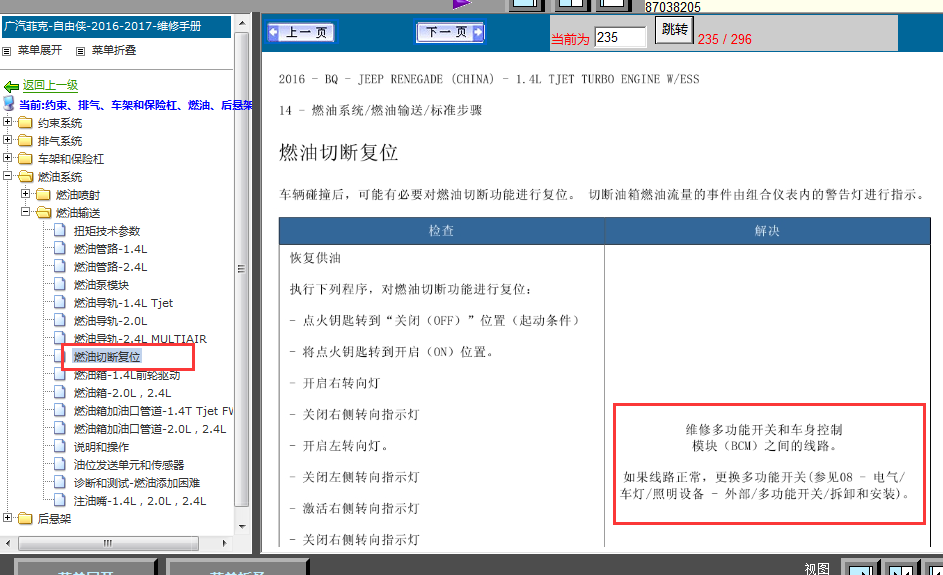Focus the page number input showing 235
The image size is (943, 575).
pyautogui.click(x=620, y=37)
